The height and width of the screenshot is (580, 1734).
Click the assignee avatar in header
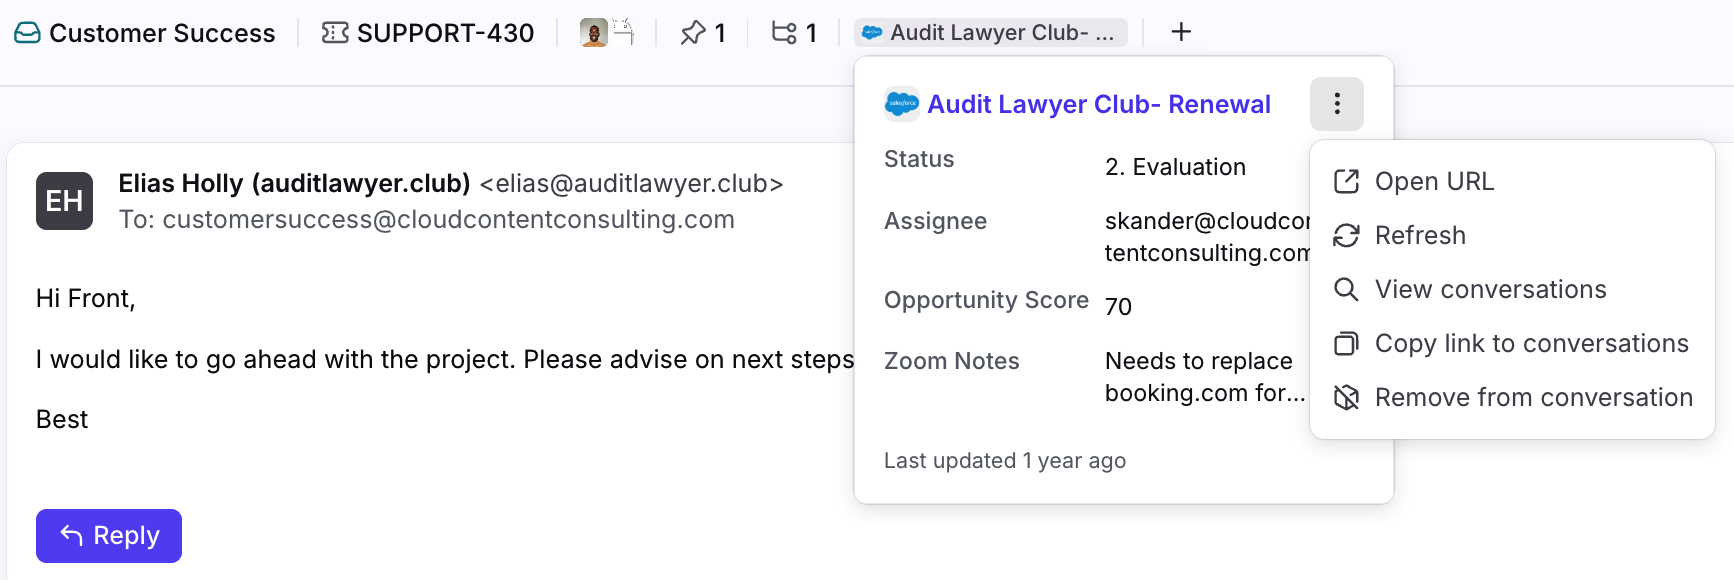[x=594, y=33]
